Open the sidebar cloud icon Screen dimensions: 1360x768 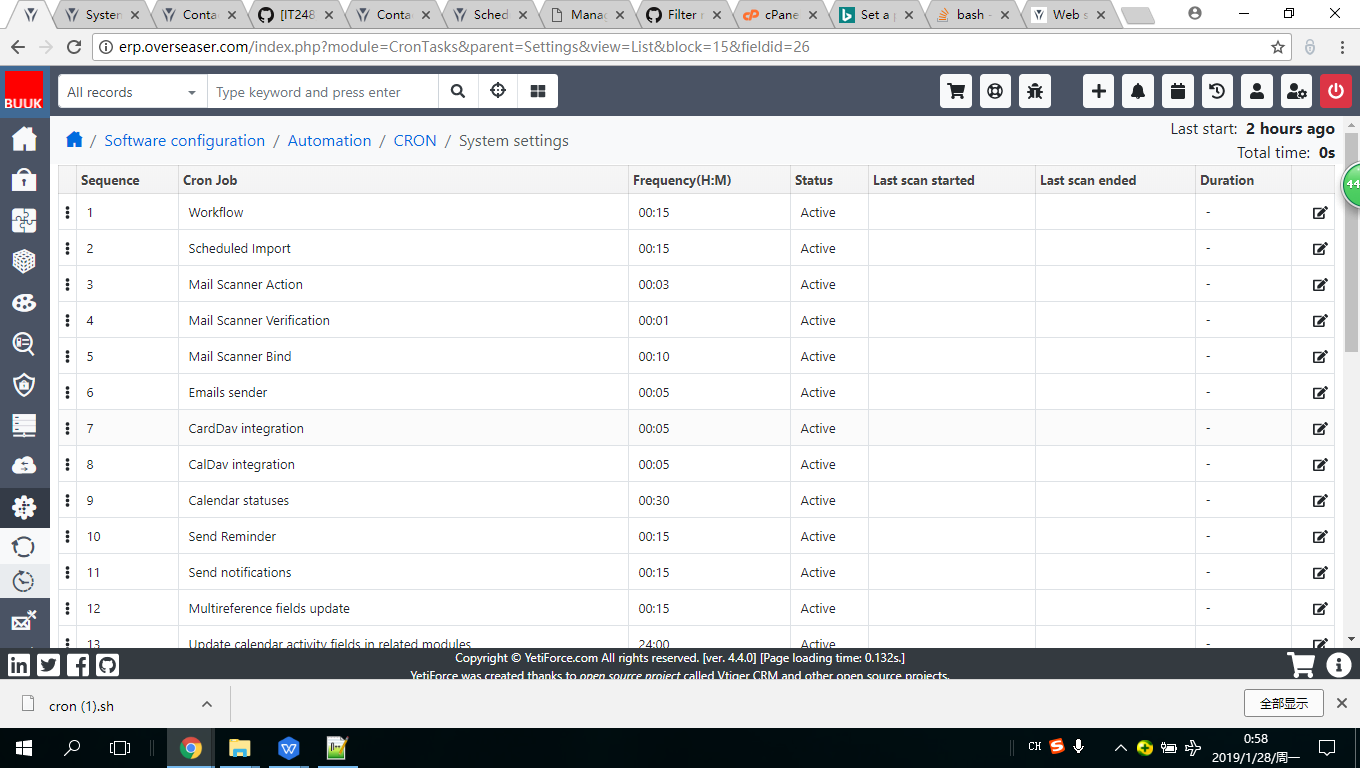pos(24,466)
